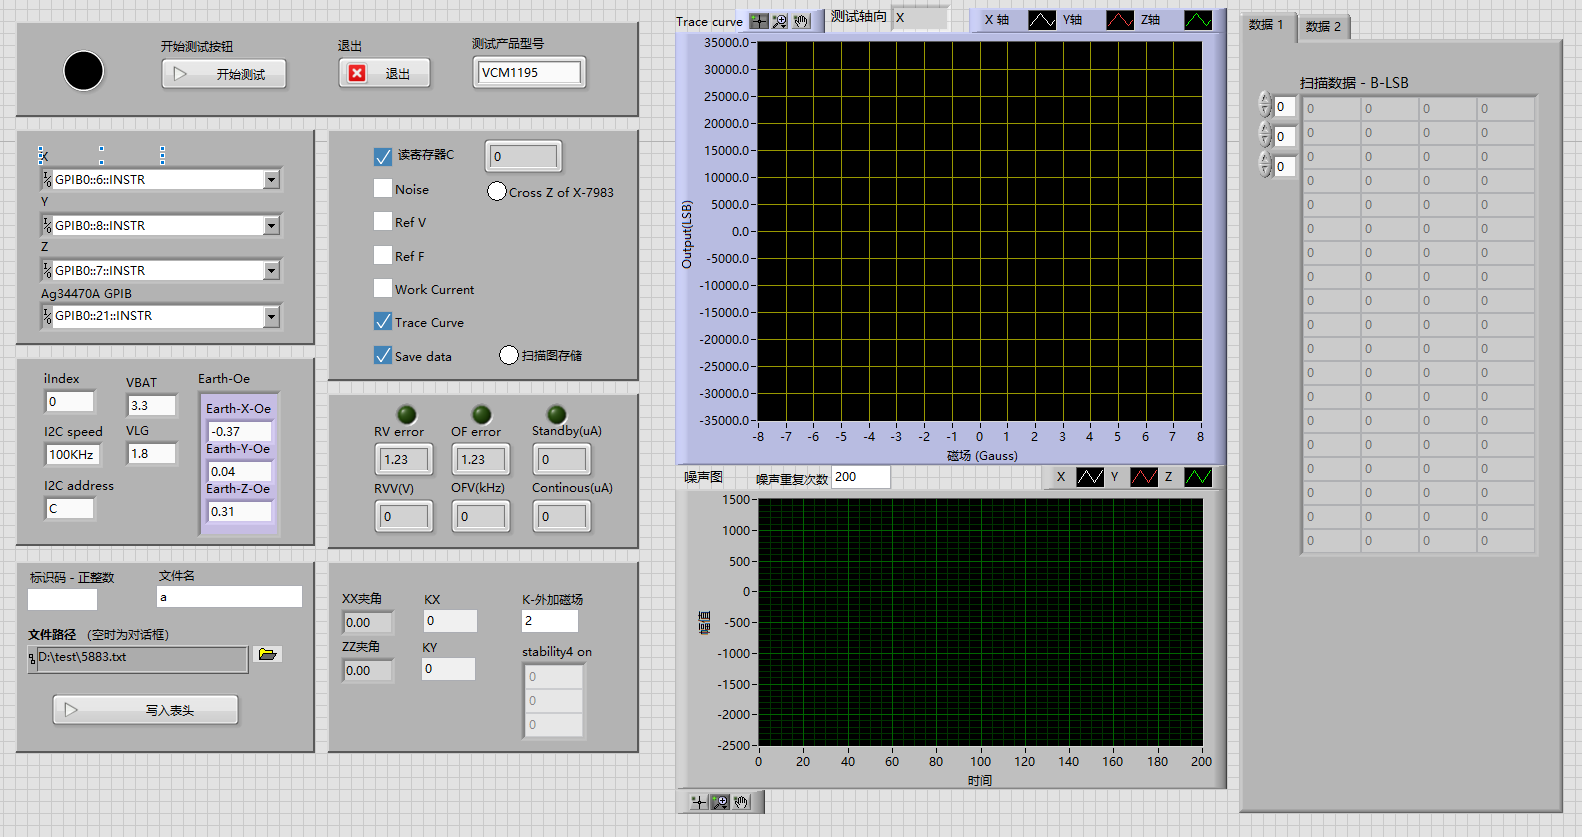
Task: Uncheck the Trace Curve checkbox
Action: pyautogui.click(x=383, y=322)
